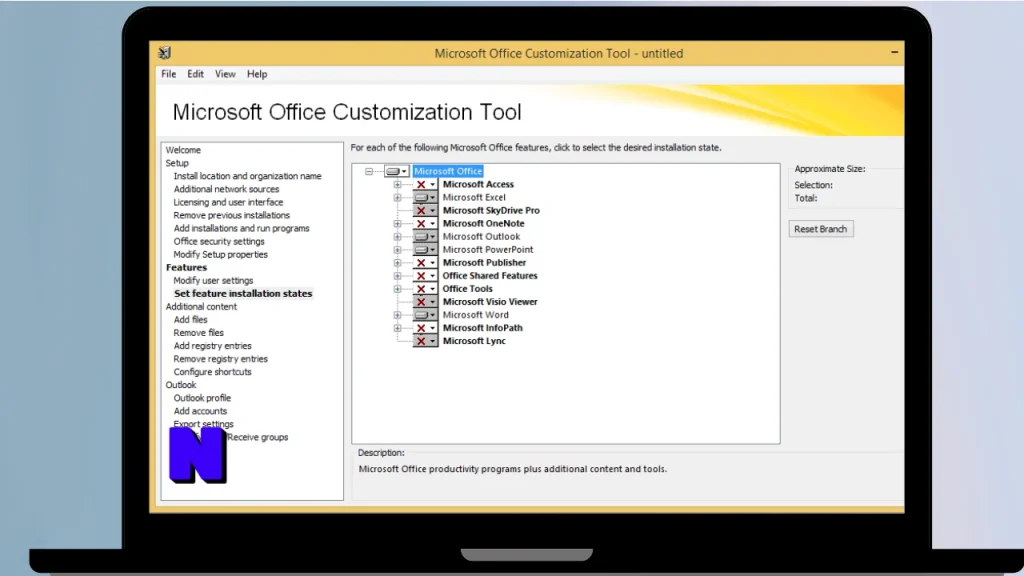
Task: Expand the Office Shared Features branch
Action: (397, 276)
